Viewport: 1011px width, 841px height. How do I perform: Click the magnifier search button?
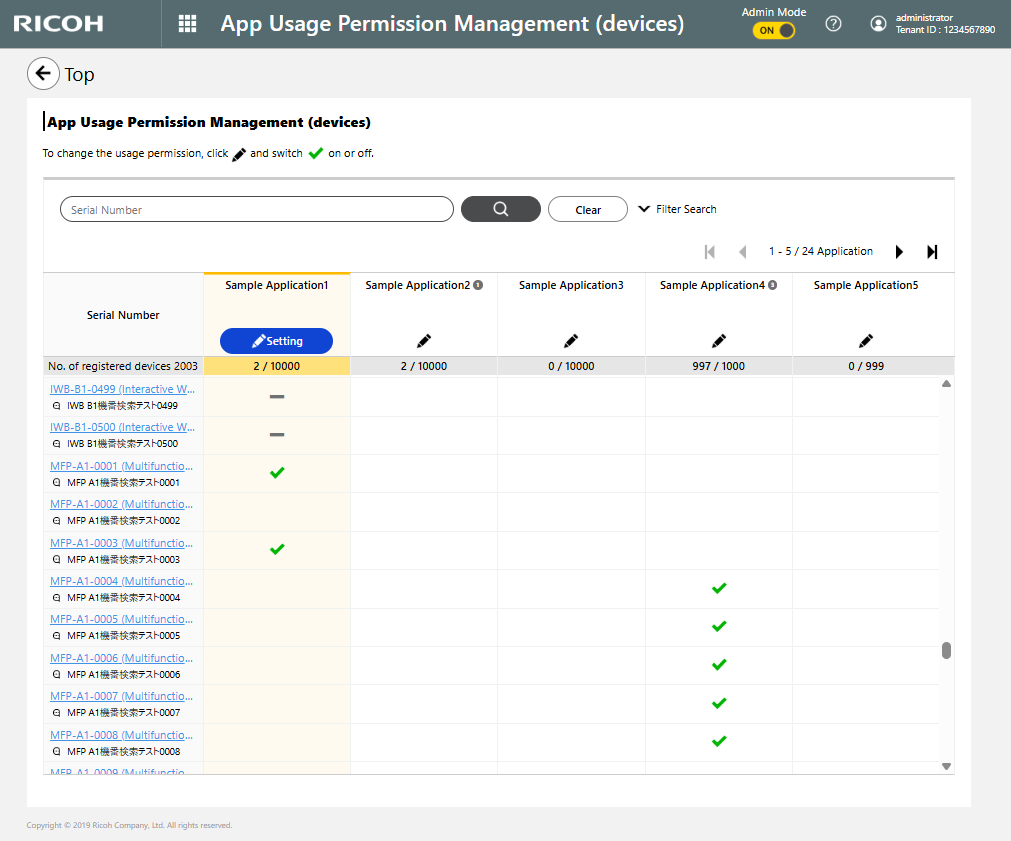point(500,209)
